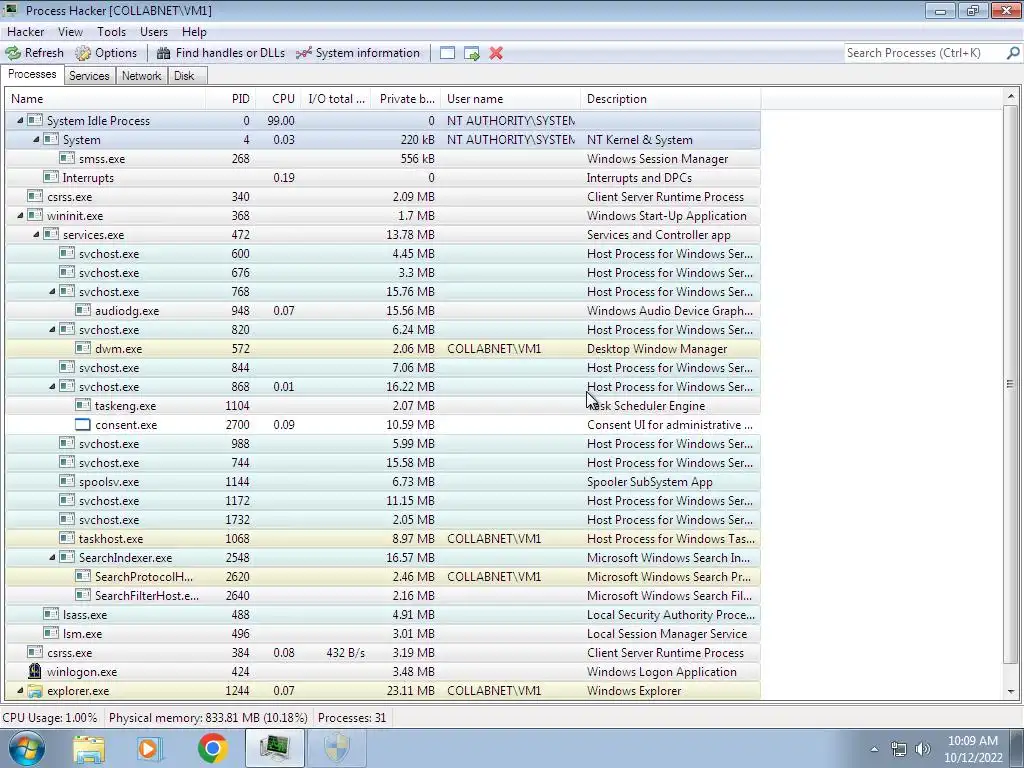Sort by the User name column header
1024x768 pixels.
tap(510, 99)
